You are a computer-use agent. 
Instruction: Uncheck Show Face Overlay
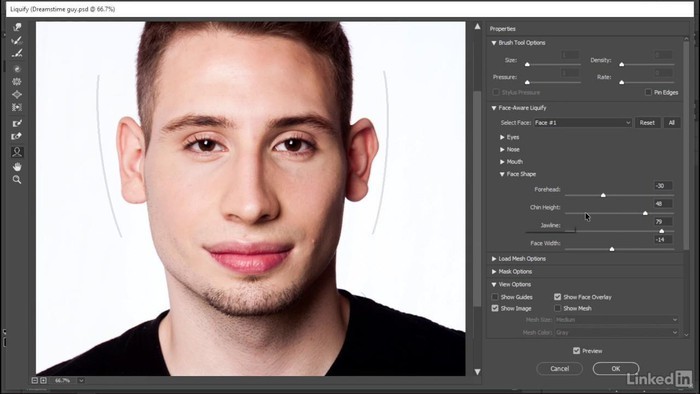pyautogui.click(x=558, y=297)
